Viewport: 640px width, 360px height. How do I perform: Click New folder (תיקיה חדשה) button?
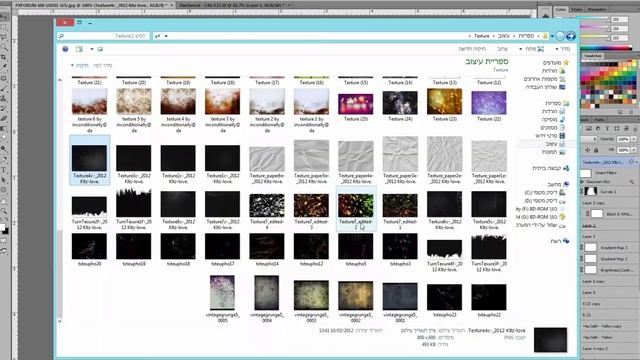472,49
